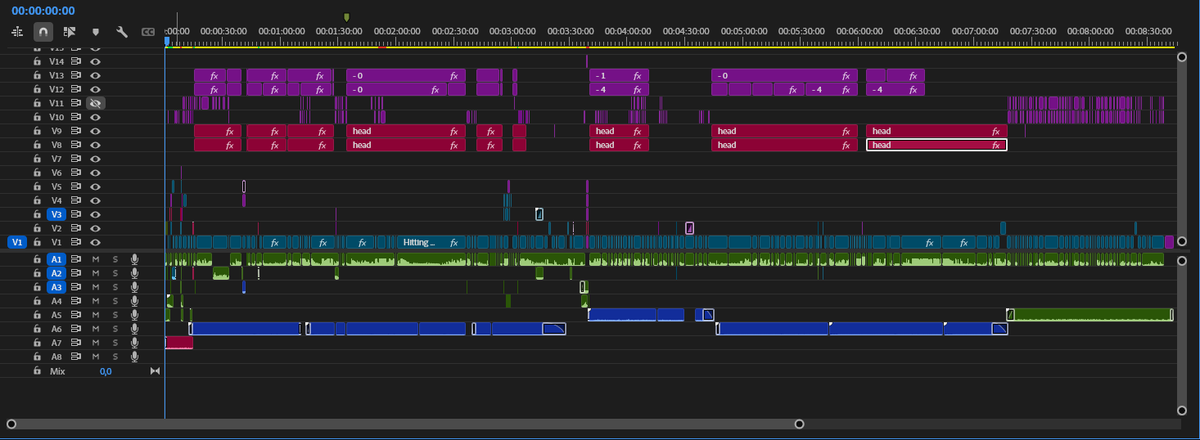Toggle the Linked Selection icon
The image size is (1200, 440).
69,32
